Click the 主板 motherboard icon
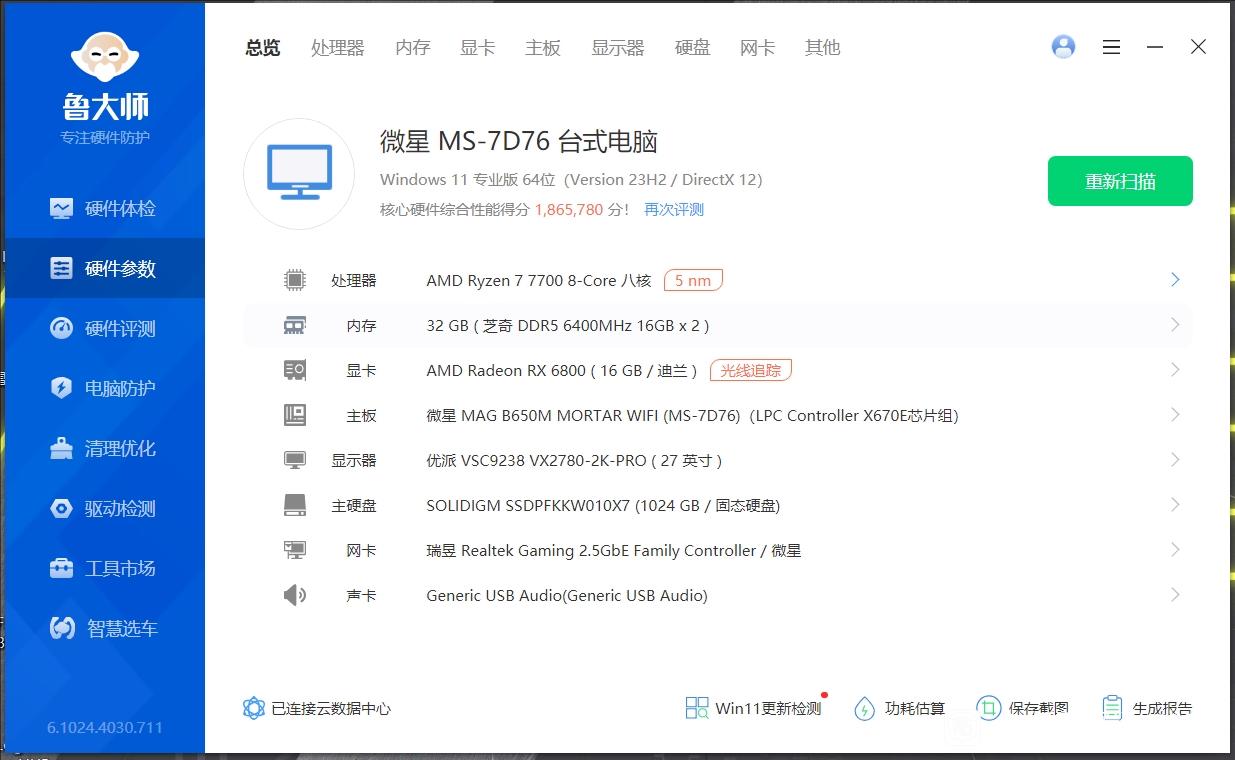This screenshot has height=760, width=1235. coord(294,415)
